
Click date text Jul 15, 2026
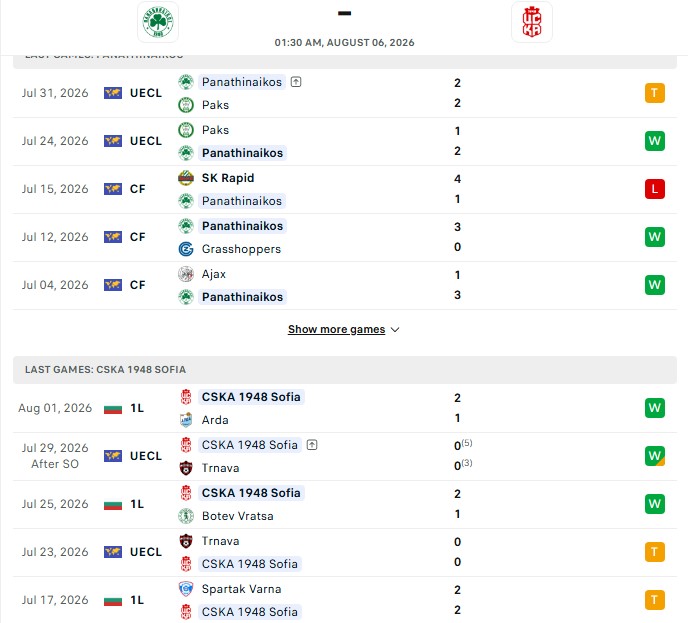[x=55, y=189]
